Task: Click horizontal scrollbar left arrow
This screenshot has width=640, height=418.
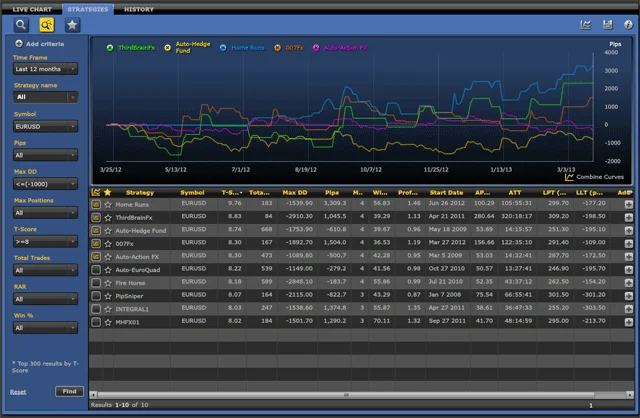Action: (x=93, y=395)
